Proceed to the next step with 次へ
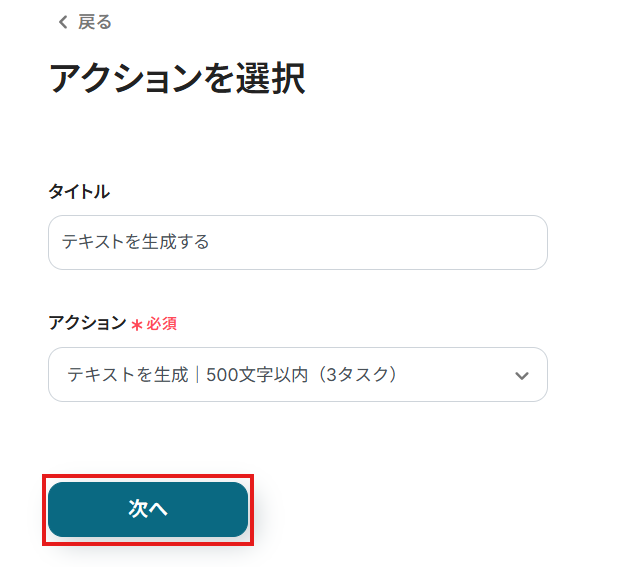Image resolution: width=636 pixels, height=567 pixels. [148, 509]
